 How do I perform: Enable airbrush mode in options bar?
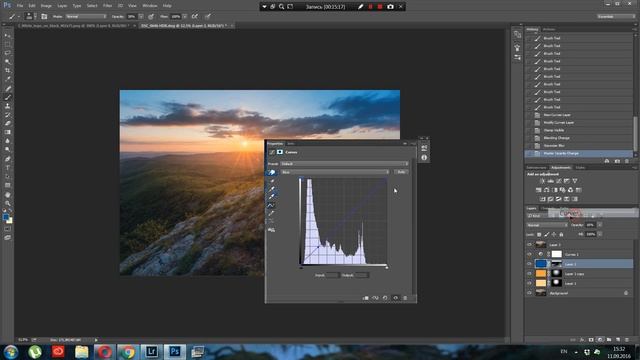[x=195, y=16]
